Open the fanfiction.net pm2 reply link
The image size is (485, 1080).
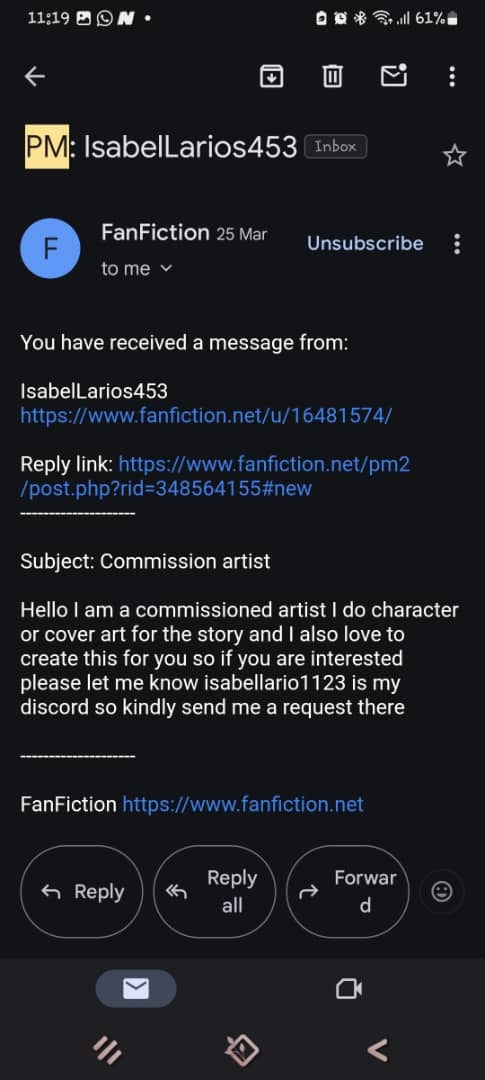click(215, 476)
